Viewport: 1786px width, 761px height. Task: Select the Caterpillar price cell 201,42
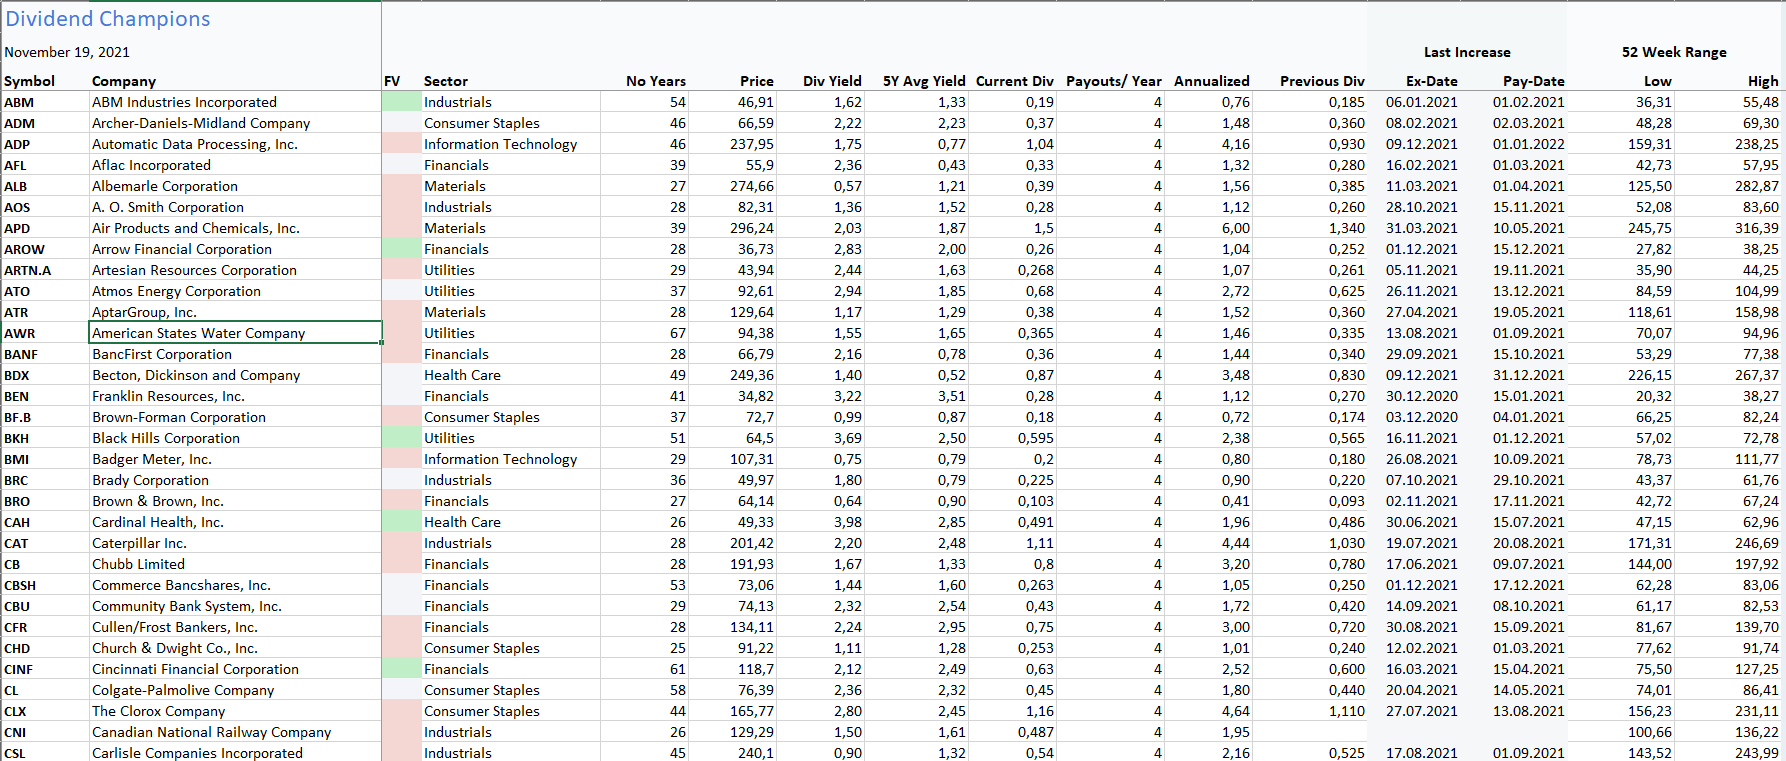click(751, 543)
